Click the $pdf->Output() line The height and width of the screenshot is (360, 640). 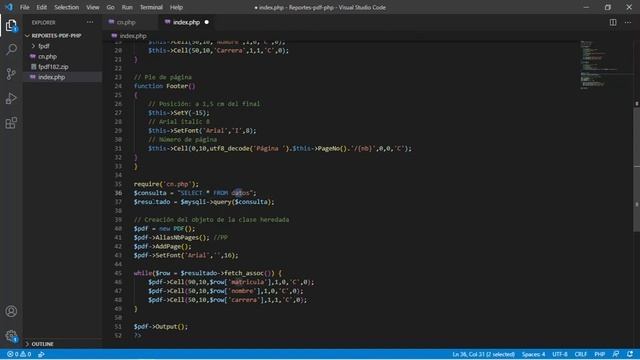161,327
